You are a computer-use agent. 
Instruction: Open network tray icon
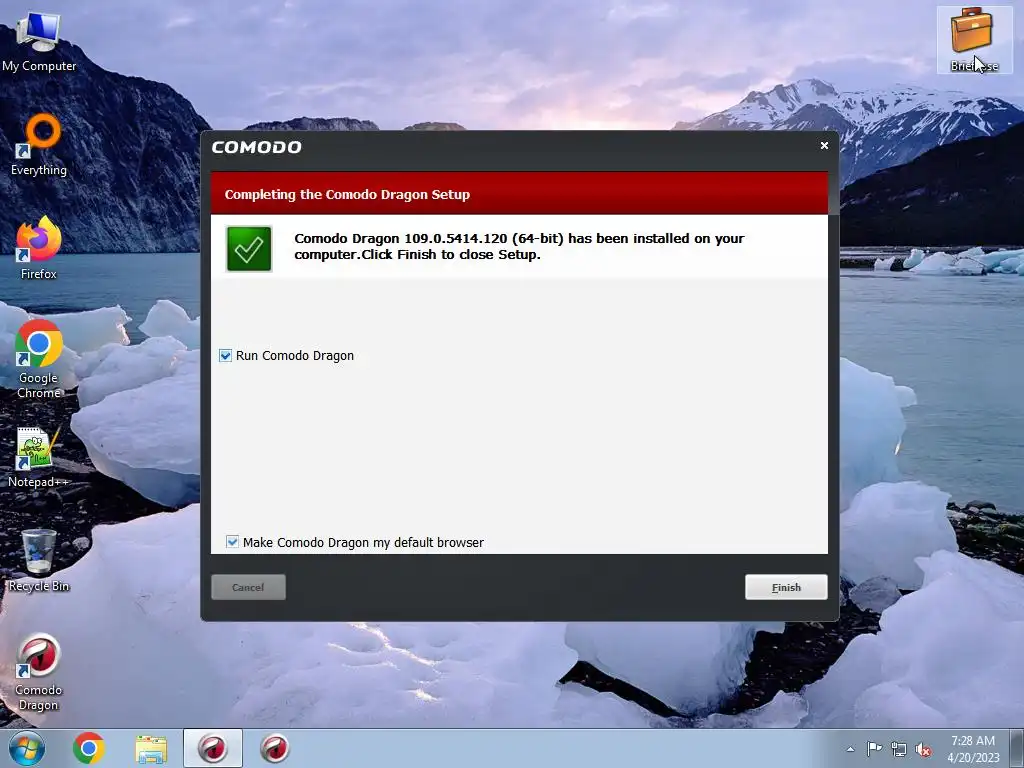[x=899, y=750]
